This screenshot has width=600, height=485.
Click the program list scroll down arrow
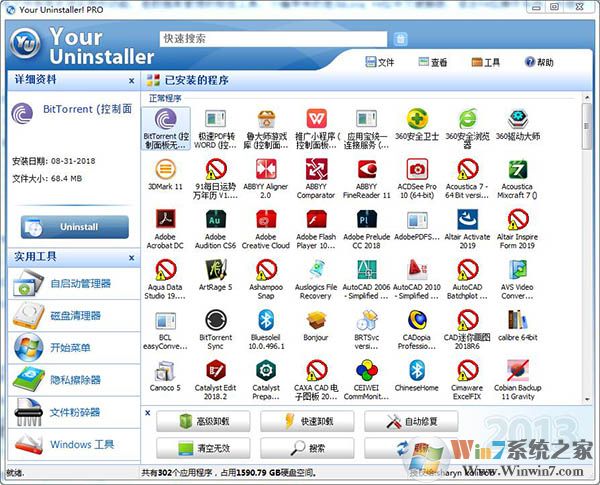click(x=587, y=399)
